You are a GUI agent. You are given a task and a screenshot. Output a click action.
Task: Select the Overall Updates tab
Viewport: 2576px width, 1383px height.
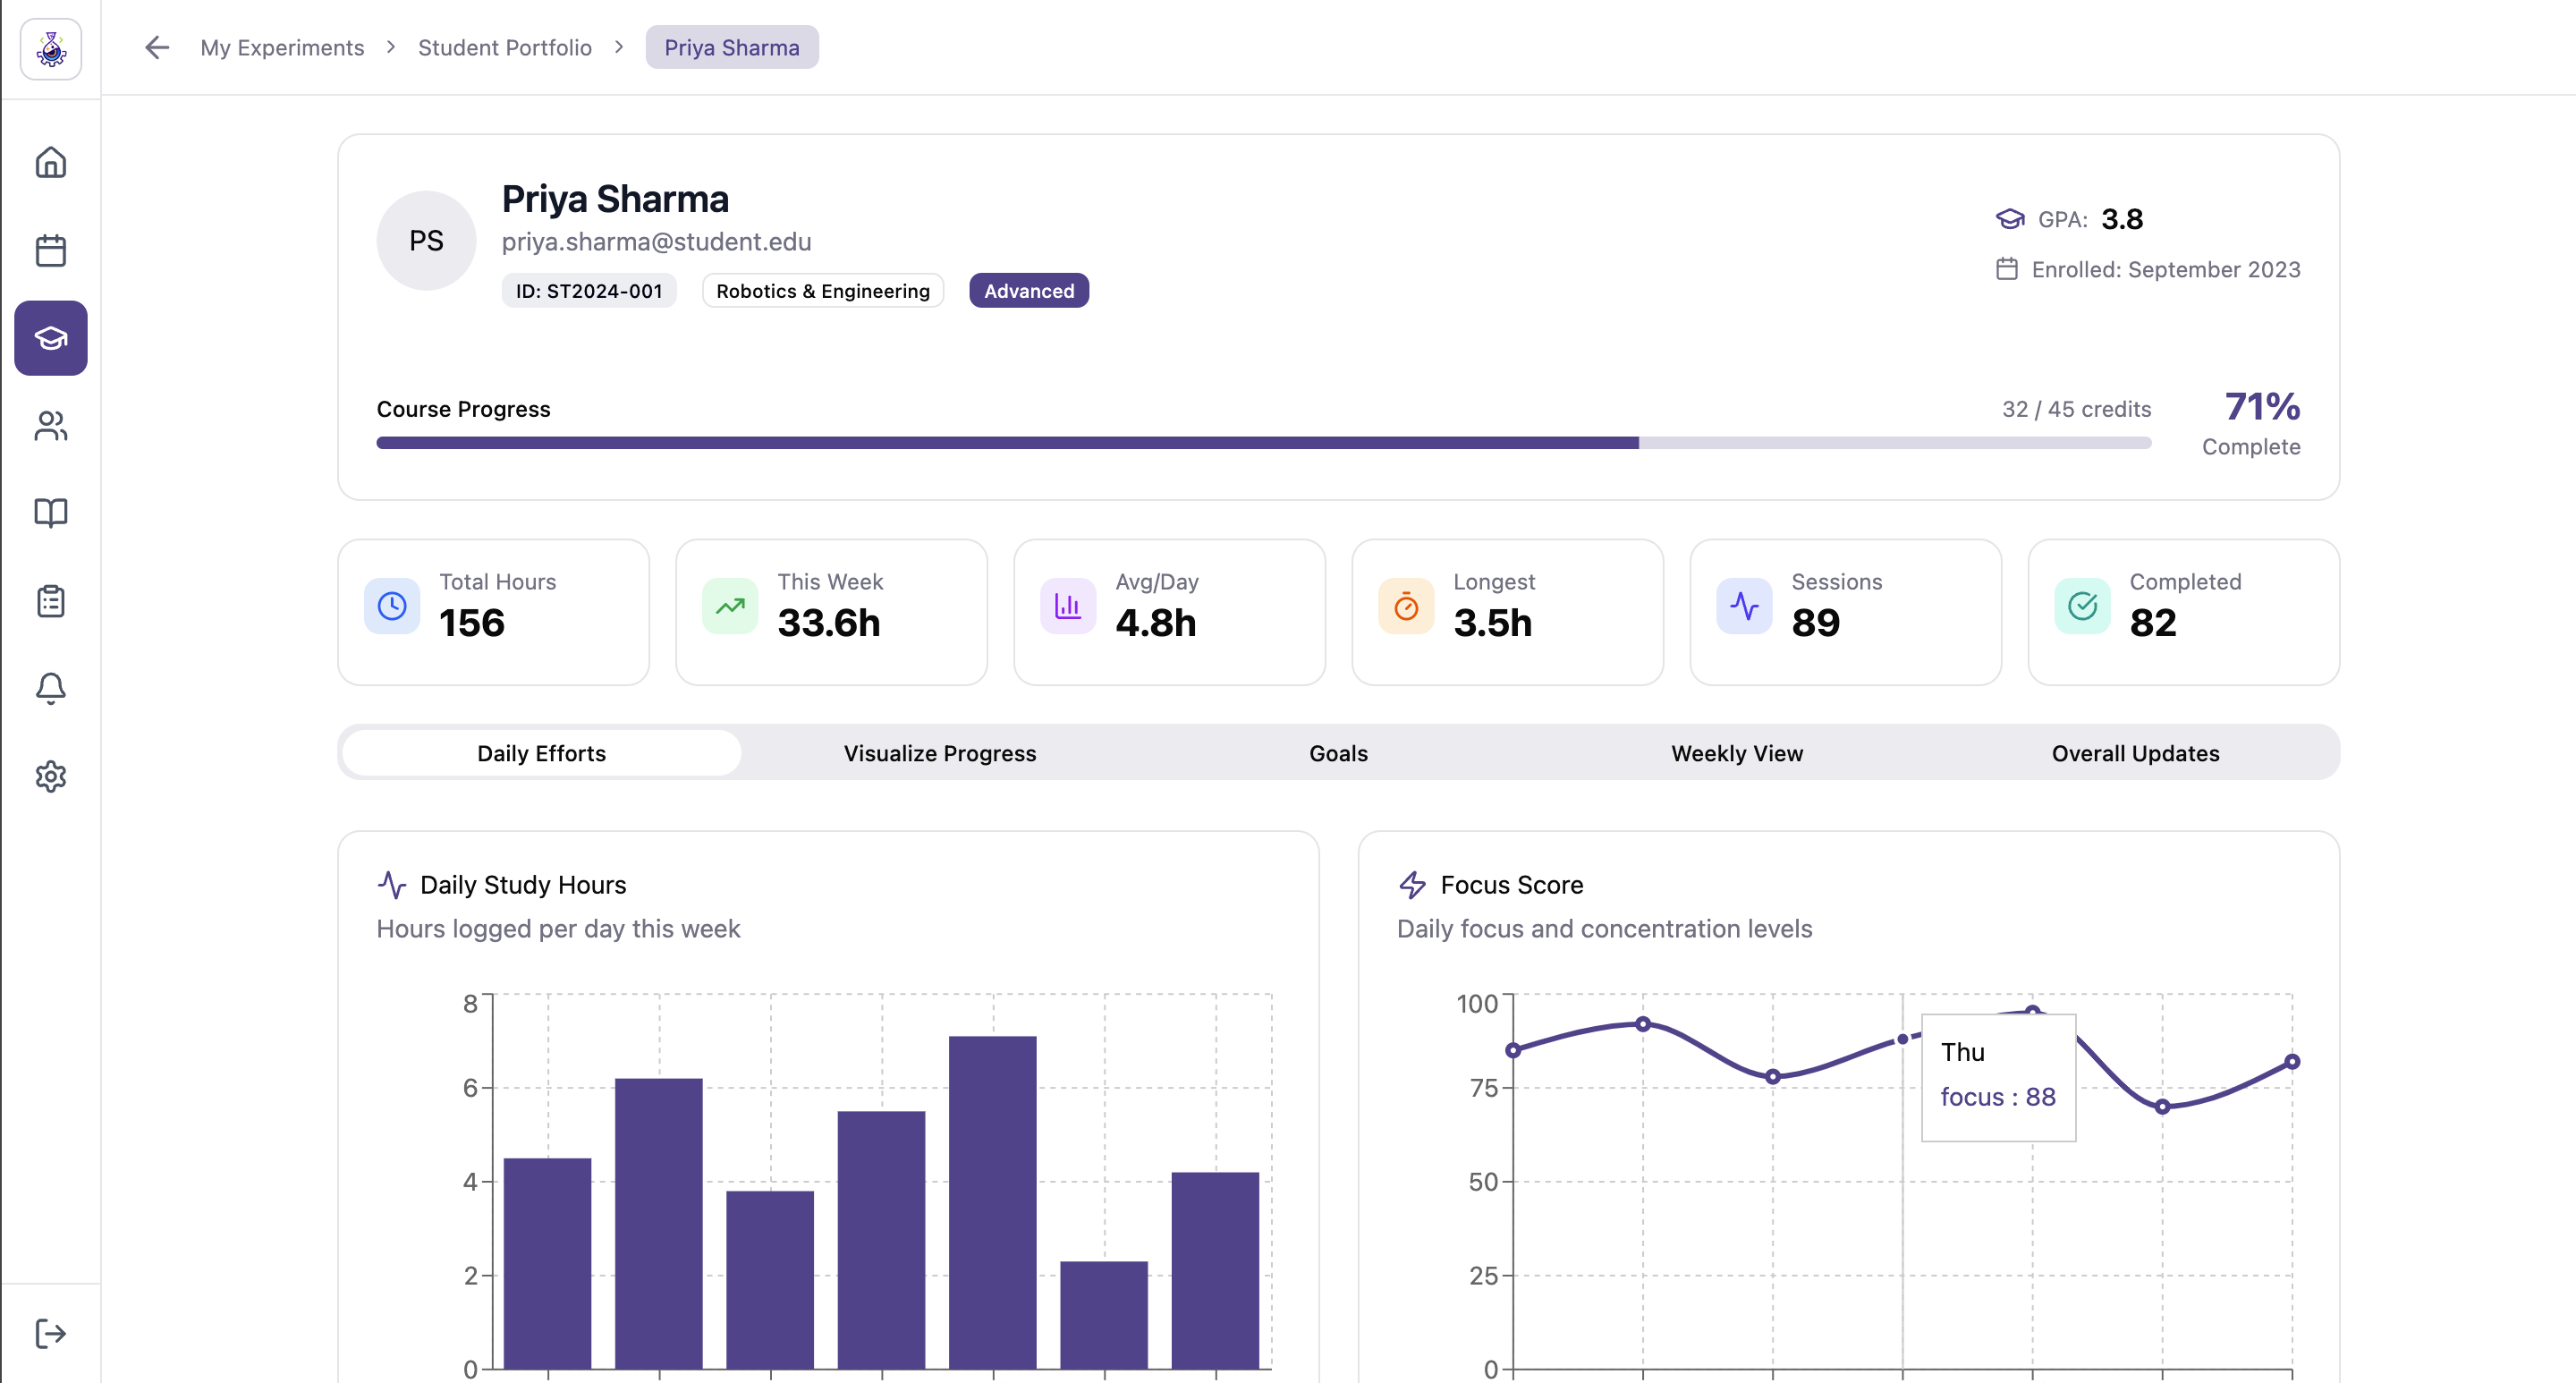click(2135, 753)
